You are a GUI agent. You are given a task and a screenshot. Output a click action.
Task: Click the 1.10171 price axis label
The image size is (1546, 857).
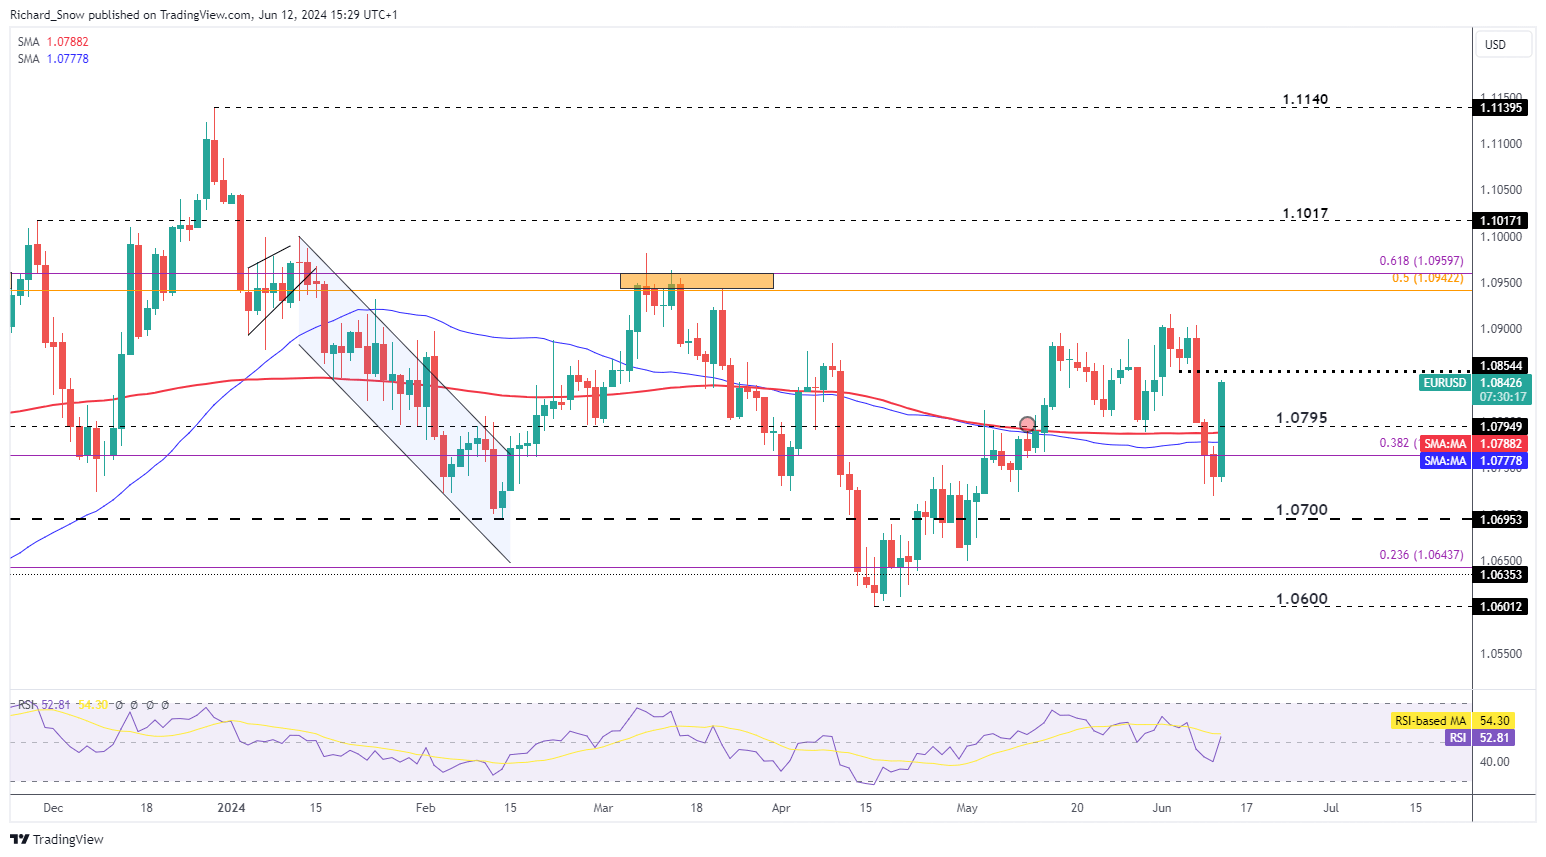click(x=1500, y=220)
